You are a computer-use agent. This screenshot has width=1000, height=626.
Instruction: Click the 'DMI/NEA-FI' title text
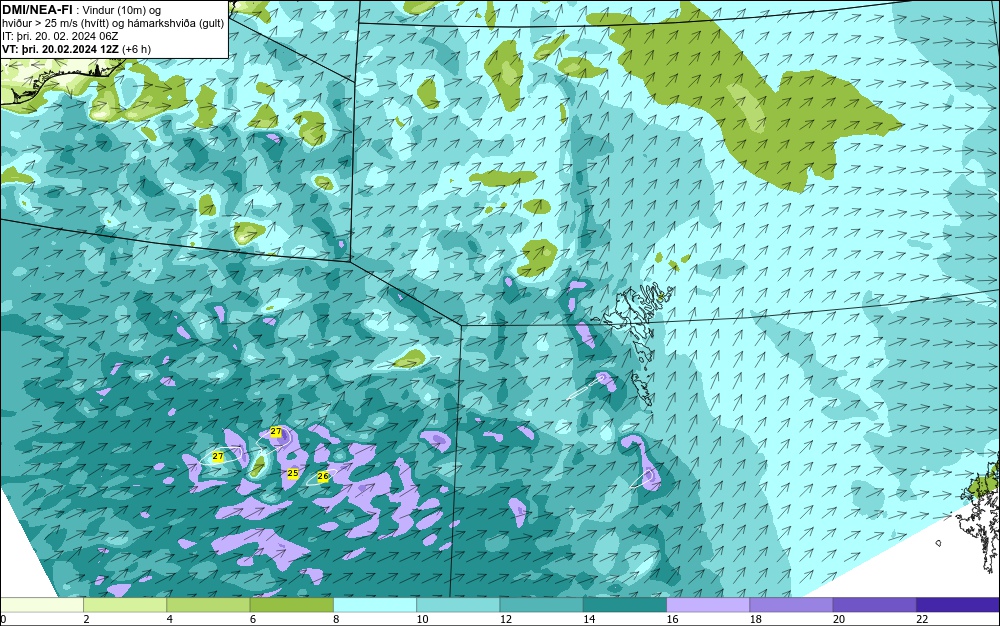point(37,9)
